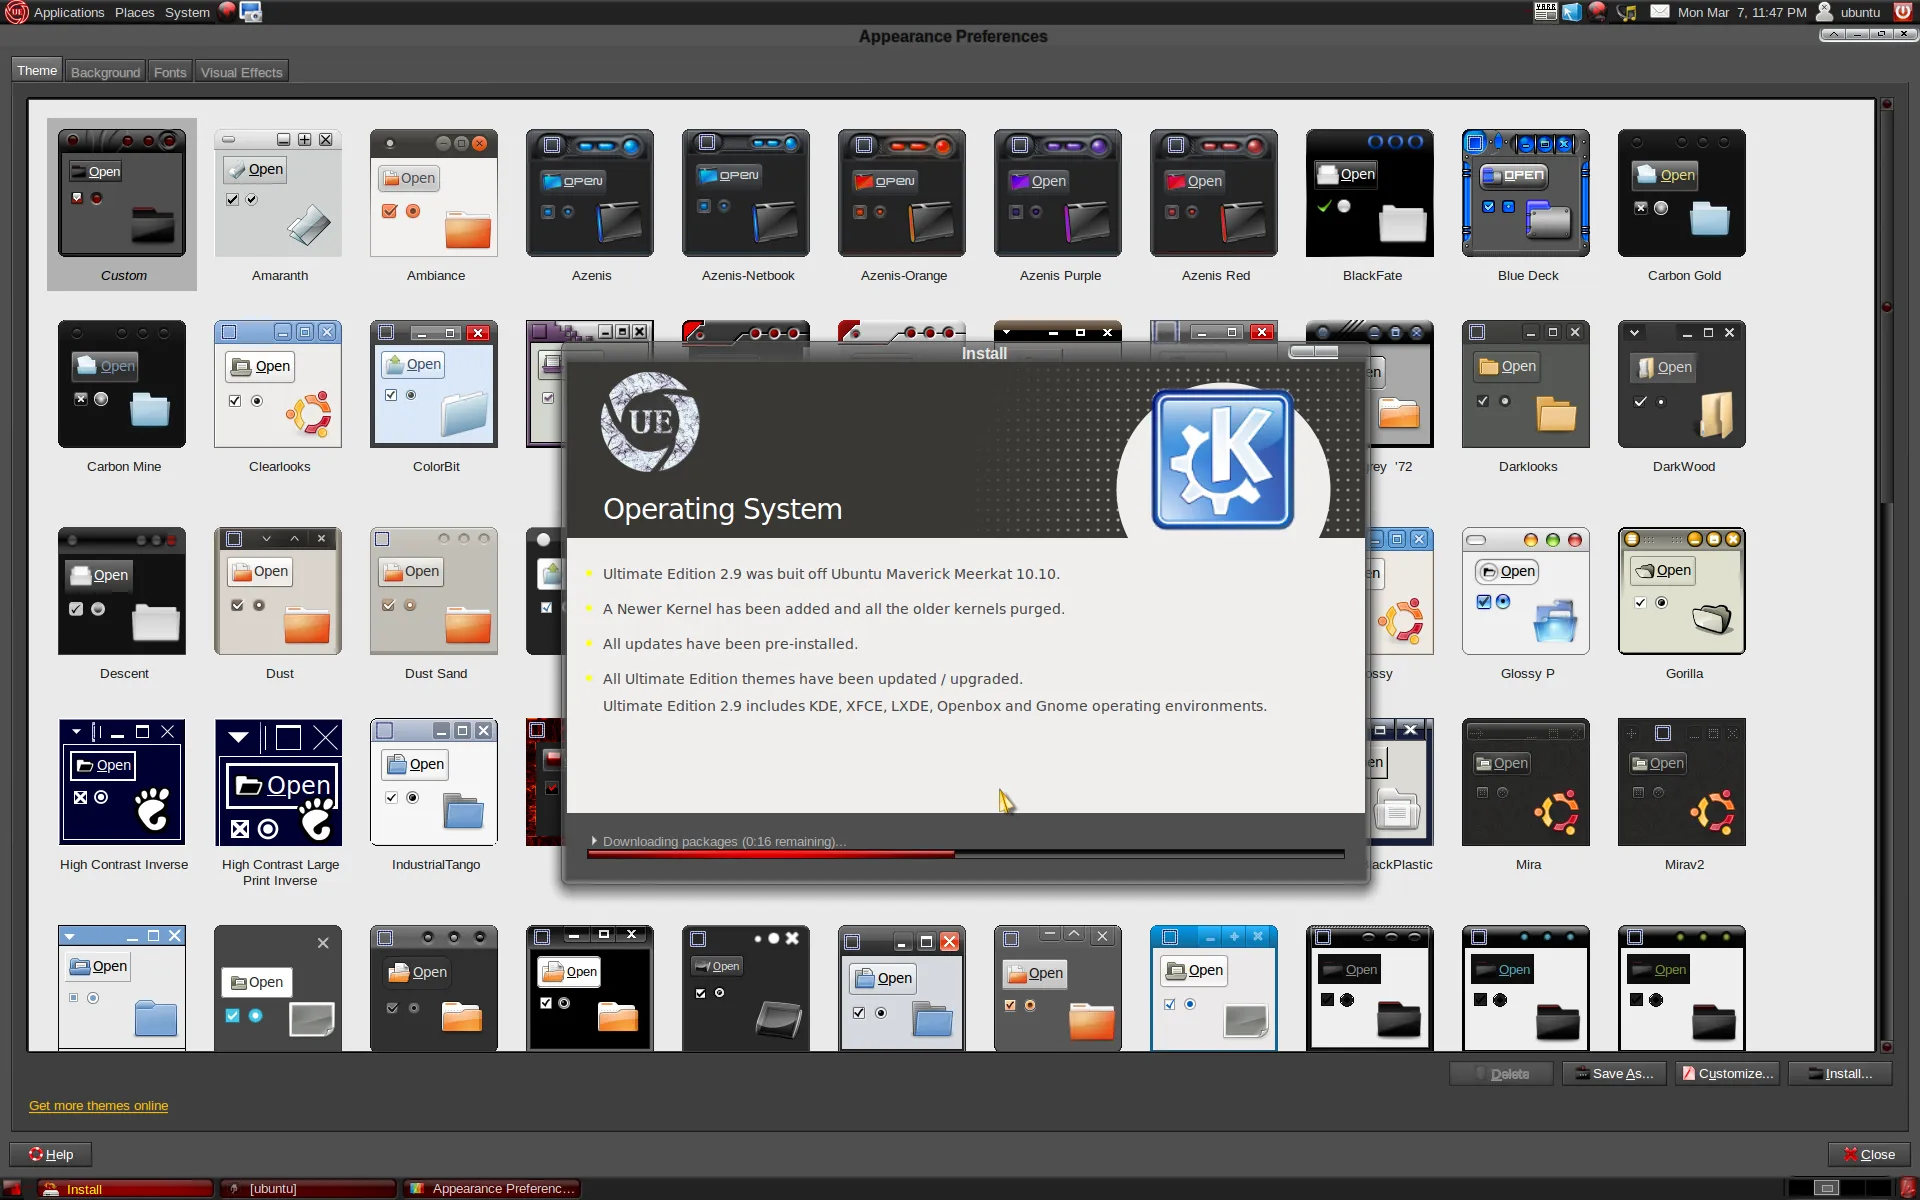The image size is (1920, 1200).
Task: Open the music player icon in the system tray
Action: click(1626, 12)
